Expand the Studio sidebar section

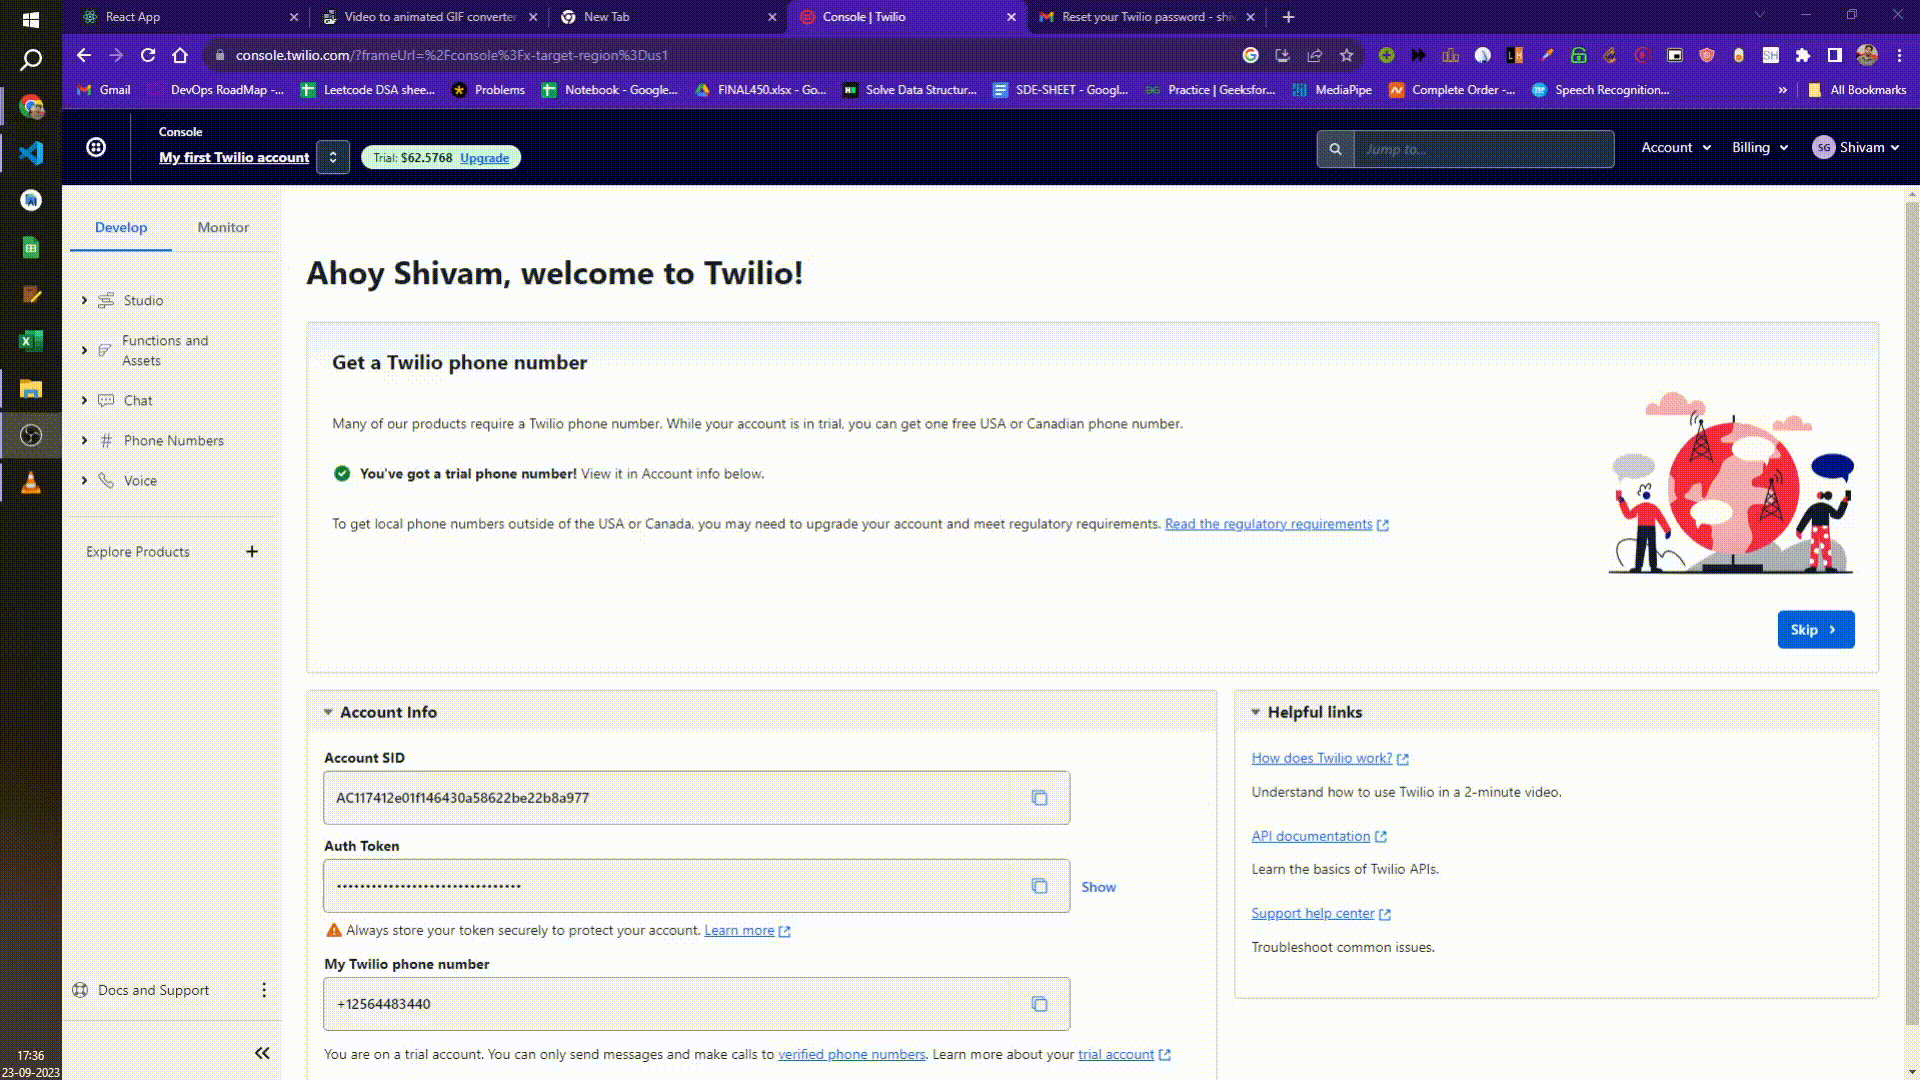[84, 299]
